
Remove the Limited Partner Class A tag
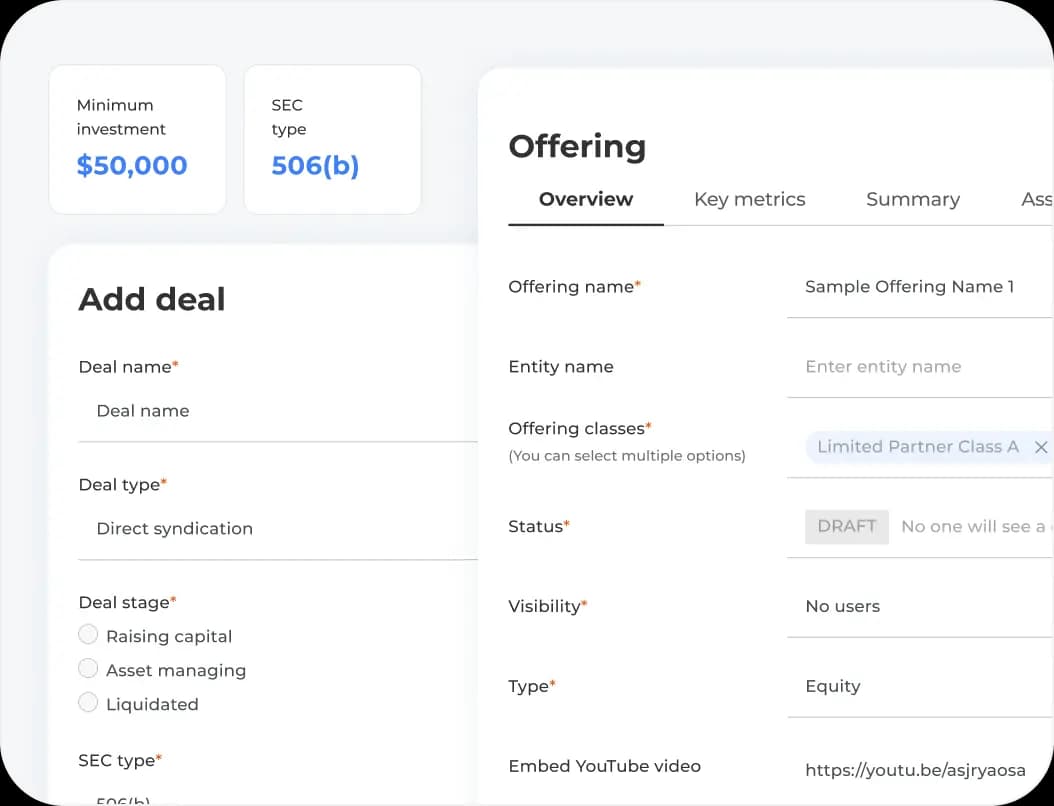click(x=1040, y=447)
